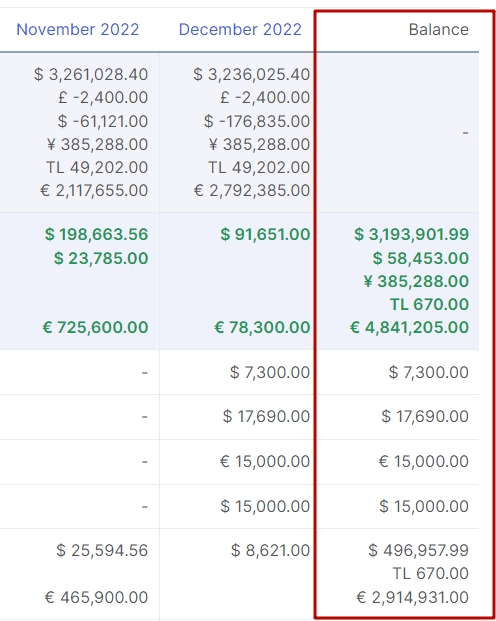The height and width of the screenshot is (621, 496).
Task: Select the € 2,792,385.00 December opening amount
Action: (x=252, y=191)
